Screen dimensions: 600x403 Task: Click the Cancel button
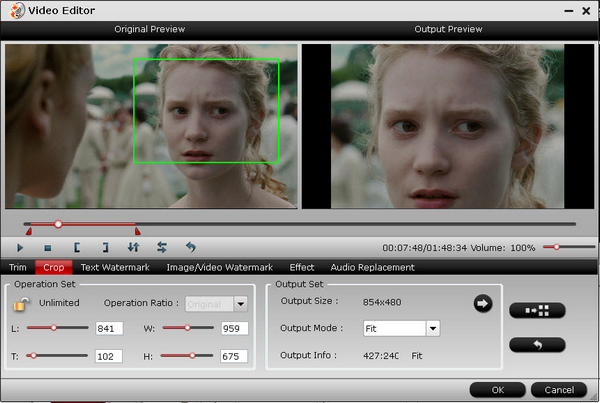pos(559,390)
